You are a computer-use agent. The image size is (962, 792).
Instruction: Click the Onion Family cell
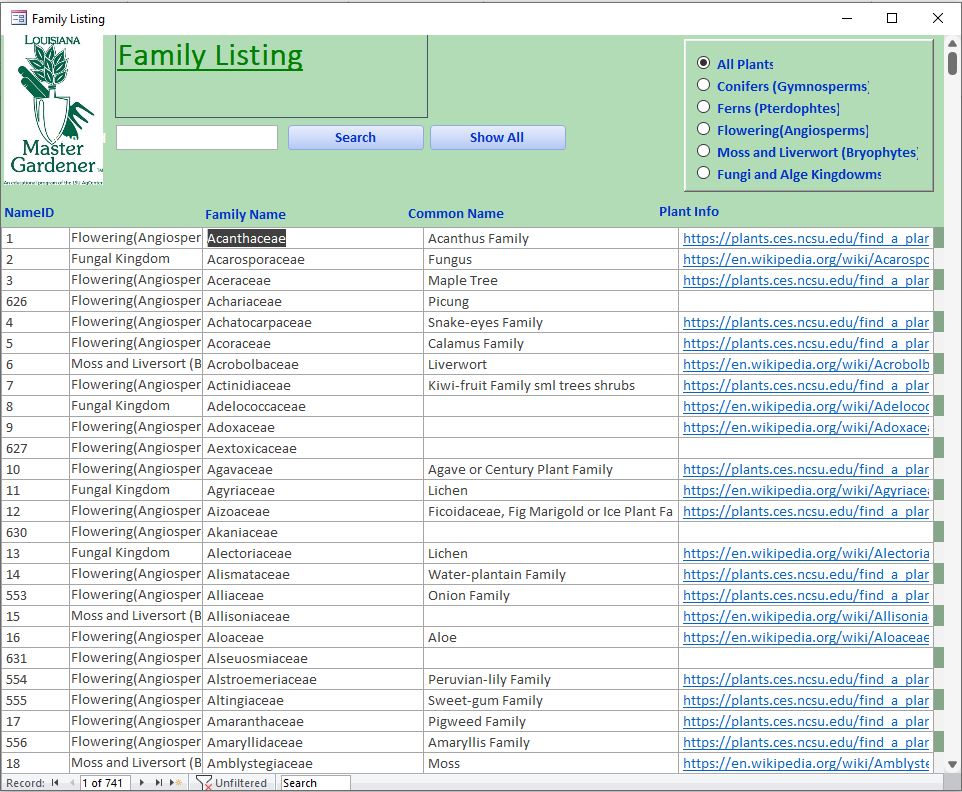[x=550, y=595]
